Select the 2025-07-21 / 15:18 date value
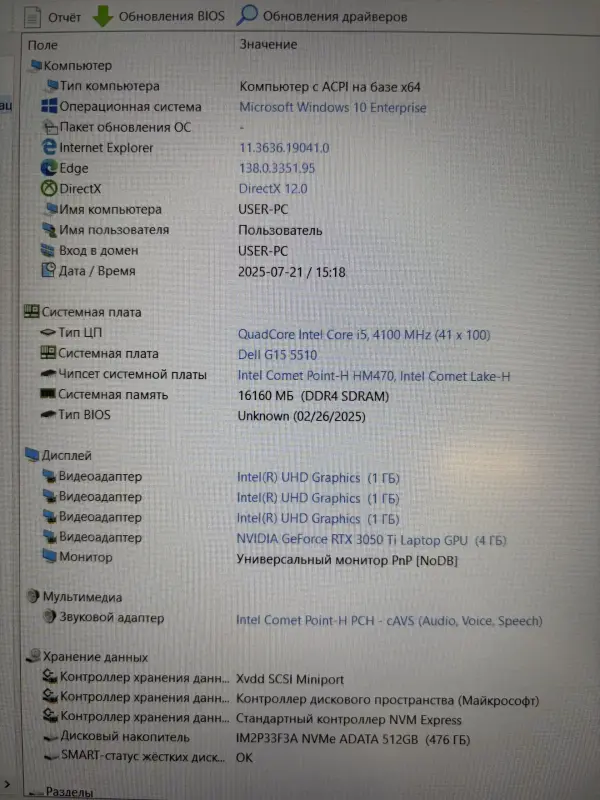 (x=292, y=272)
